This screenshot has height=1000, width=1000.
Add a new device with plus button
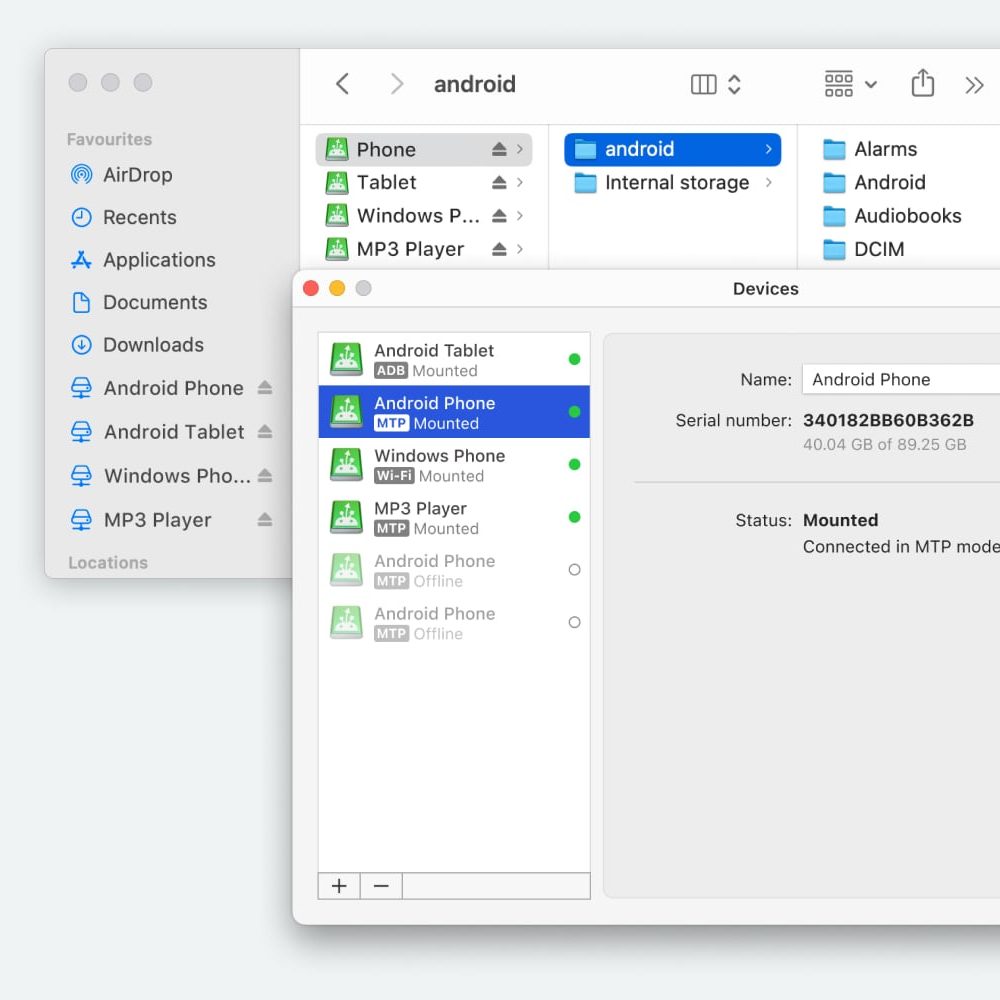339,886
